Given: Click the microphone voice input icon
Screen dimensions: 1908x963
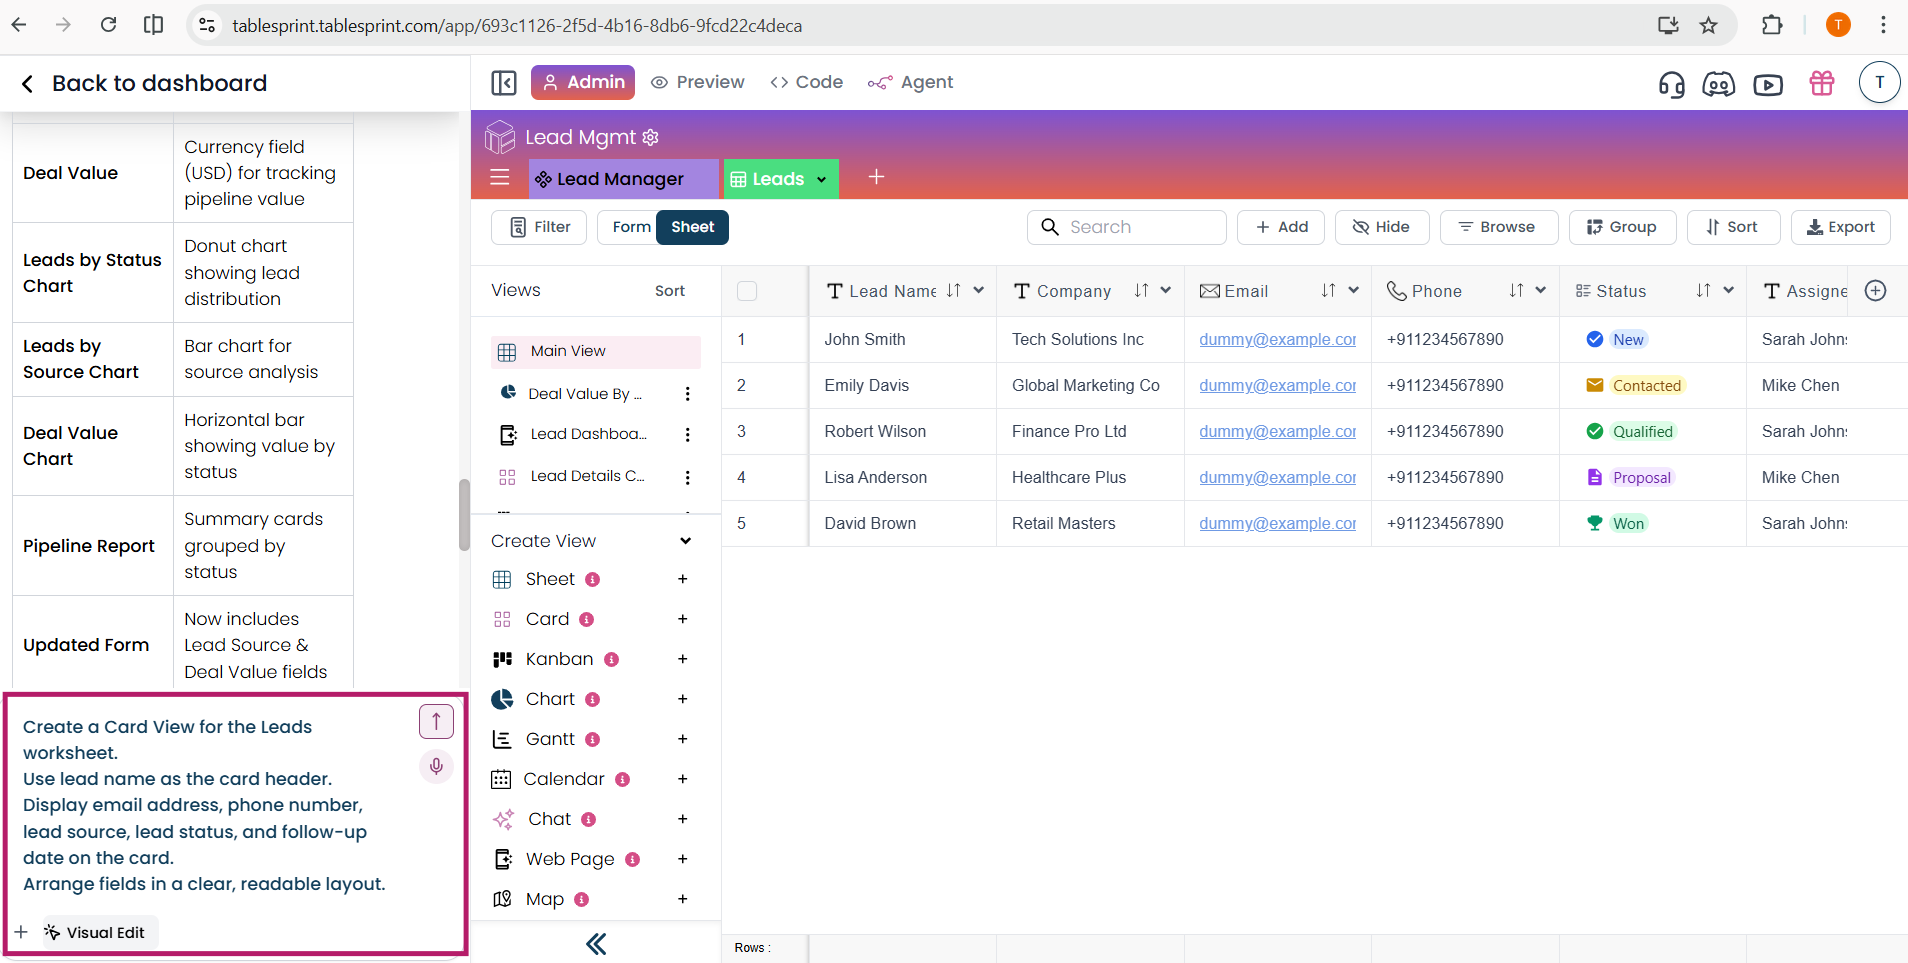Looking at the screenshot, I should [436, 767].
